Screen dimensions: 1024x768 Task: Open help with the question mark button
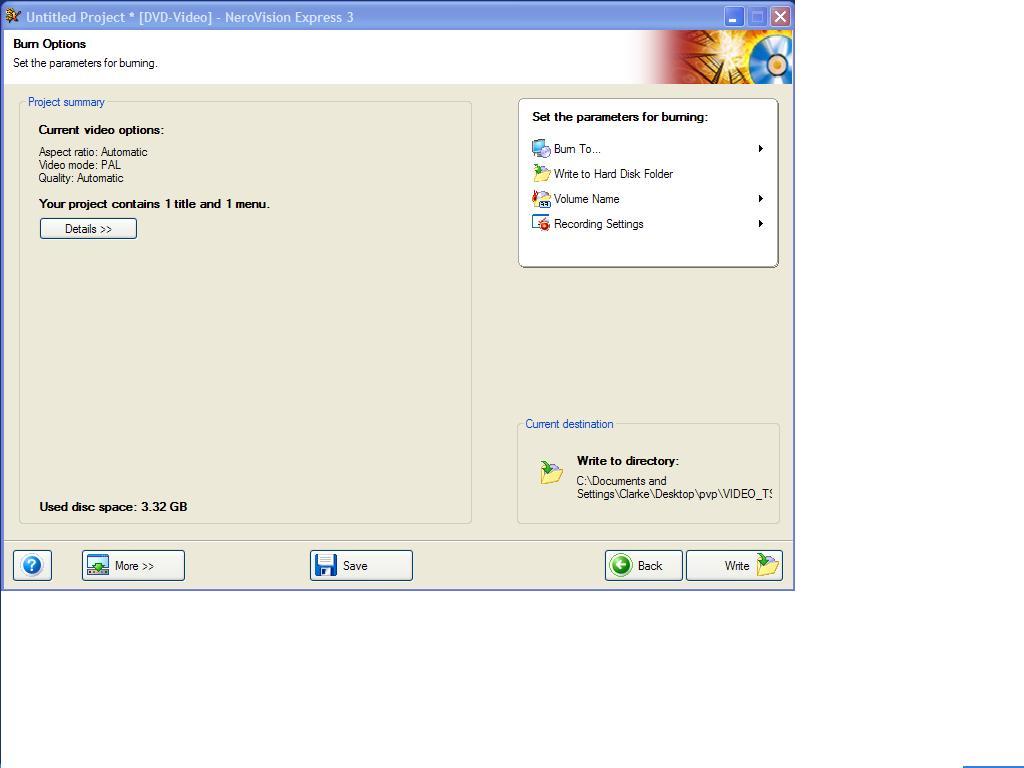(x=32, y=565)
